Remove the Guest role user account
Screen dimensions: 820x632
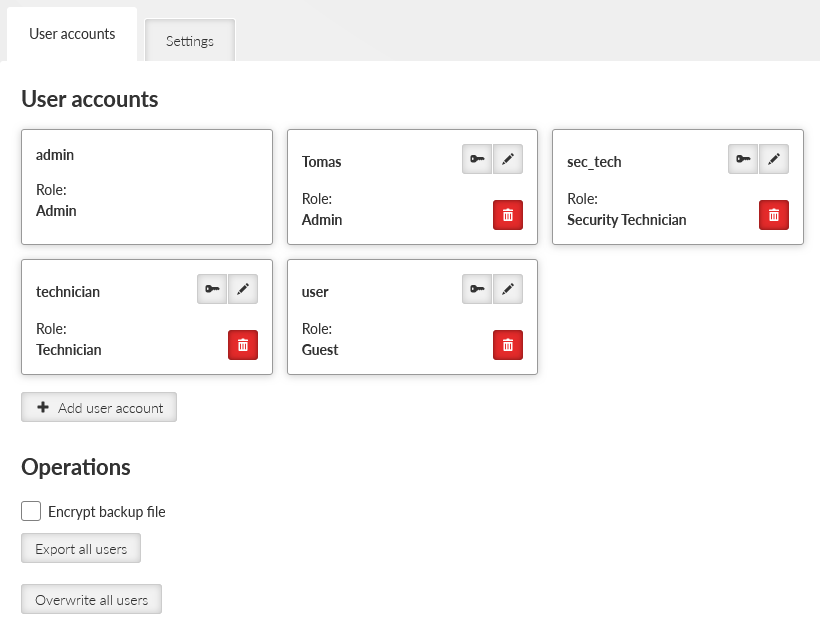click(508, 345)
